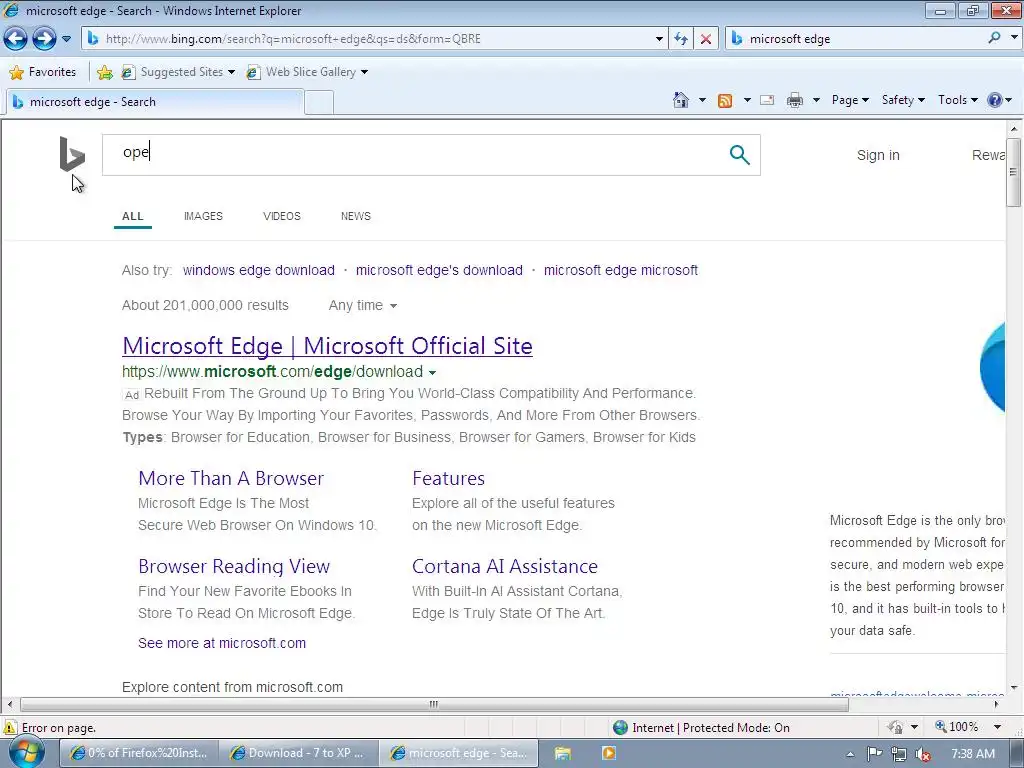Click the Home icon in command bar

pos(680,100)
